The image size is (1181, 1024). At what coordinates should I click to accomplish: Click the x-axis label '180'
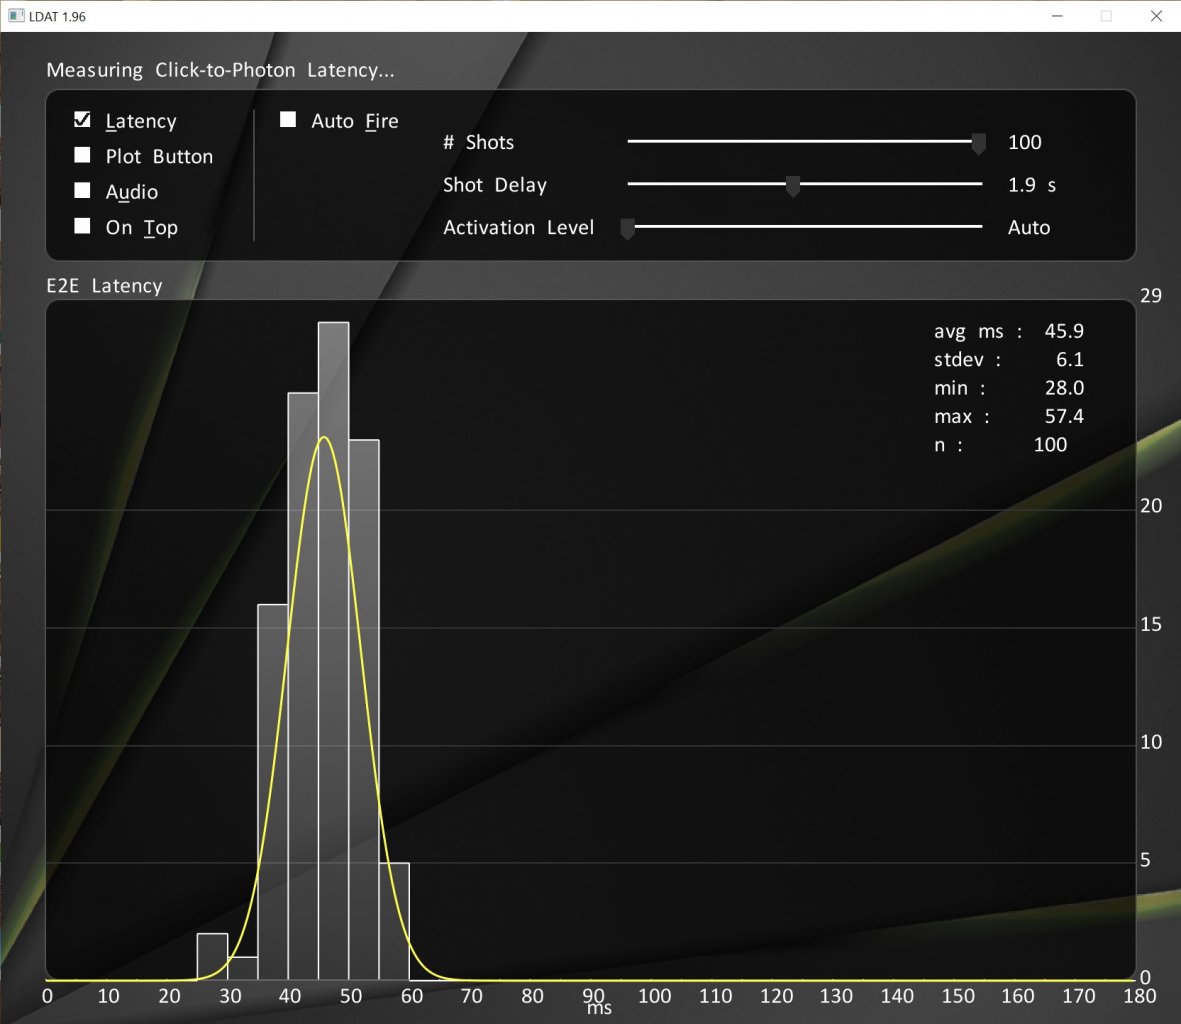tap(1139, 996)
